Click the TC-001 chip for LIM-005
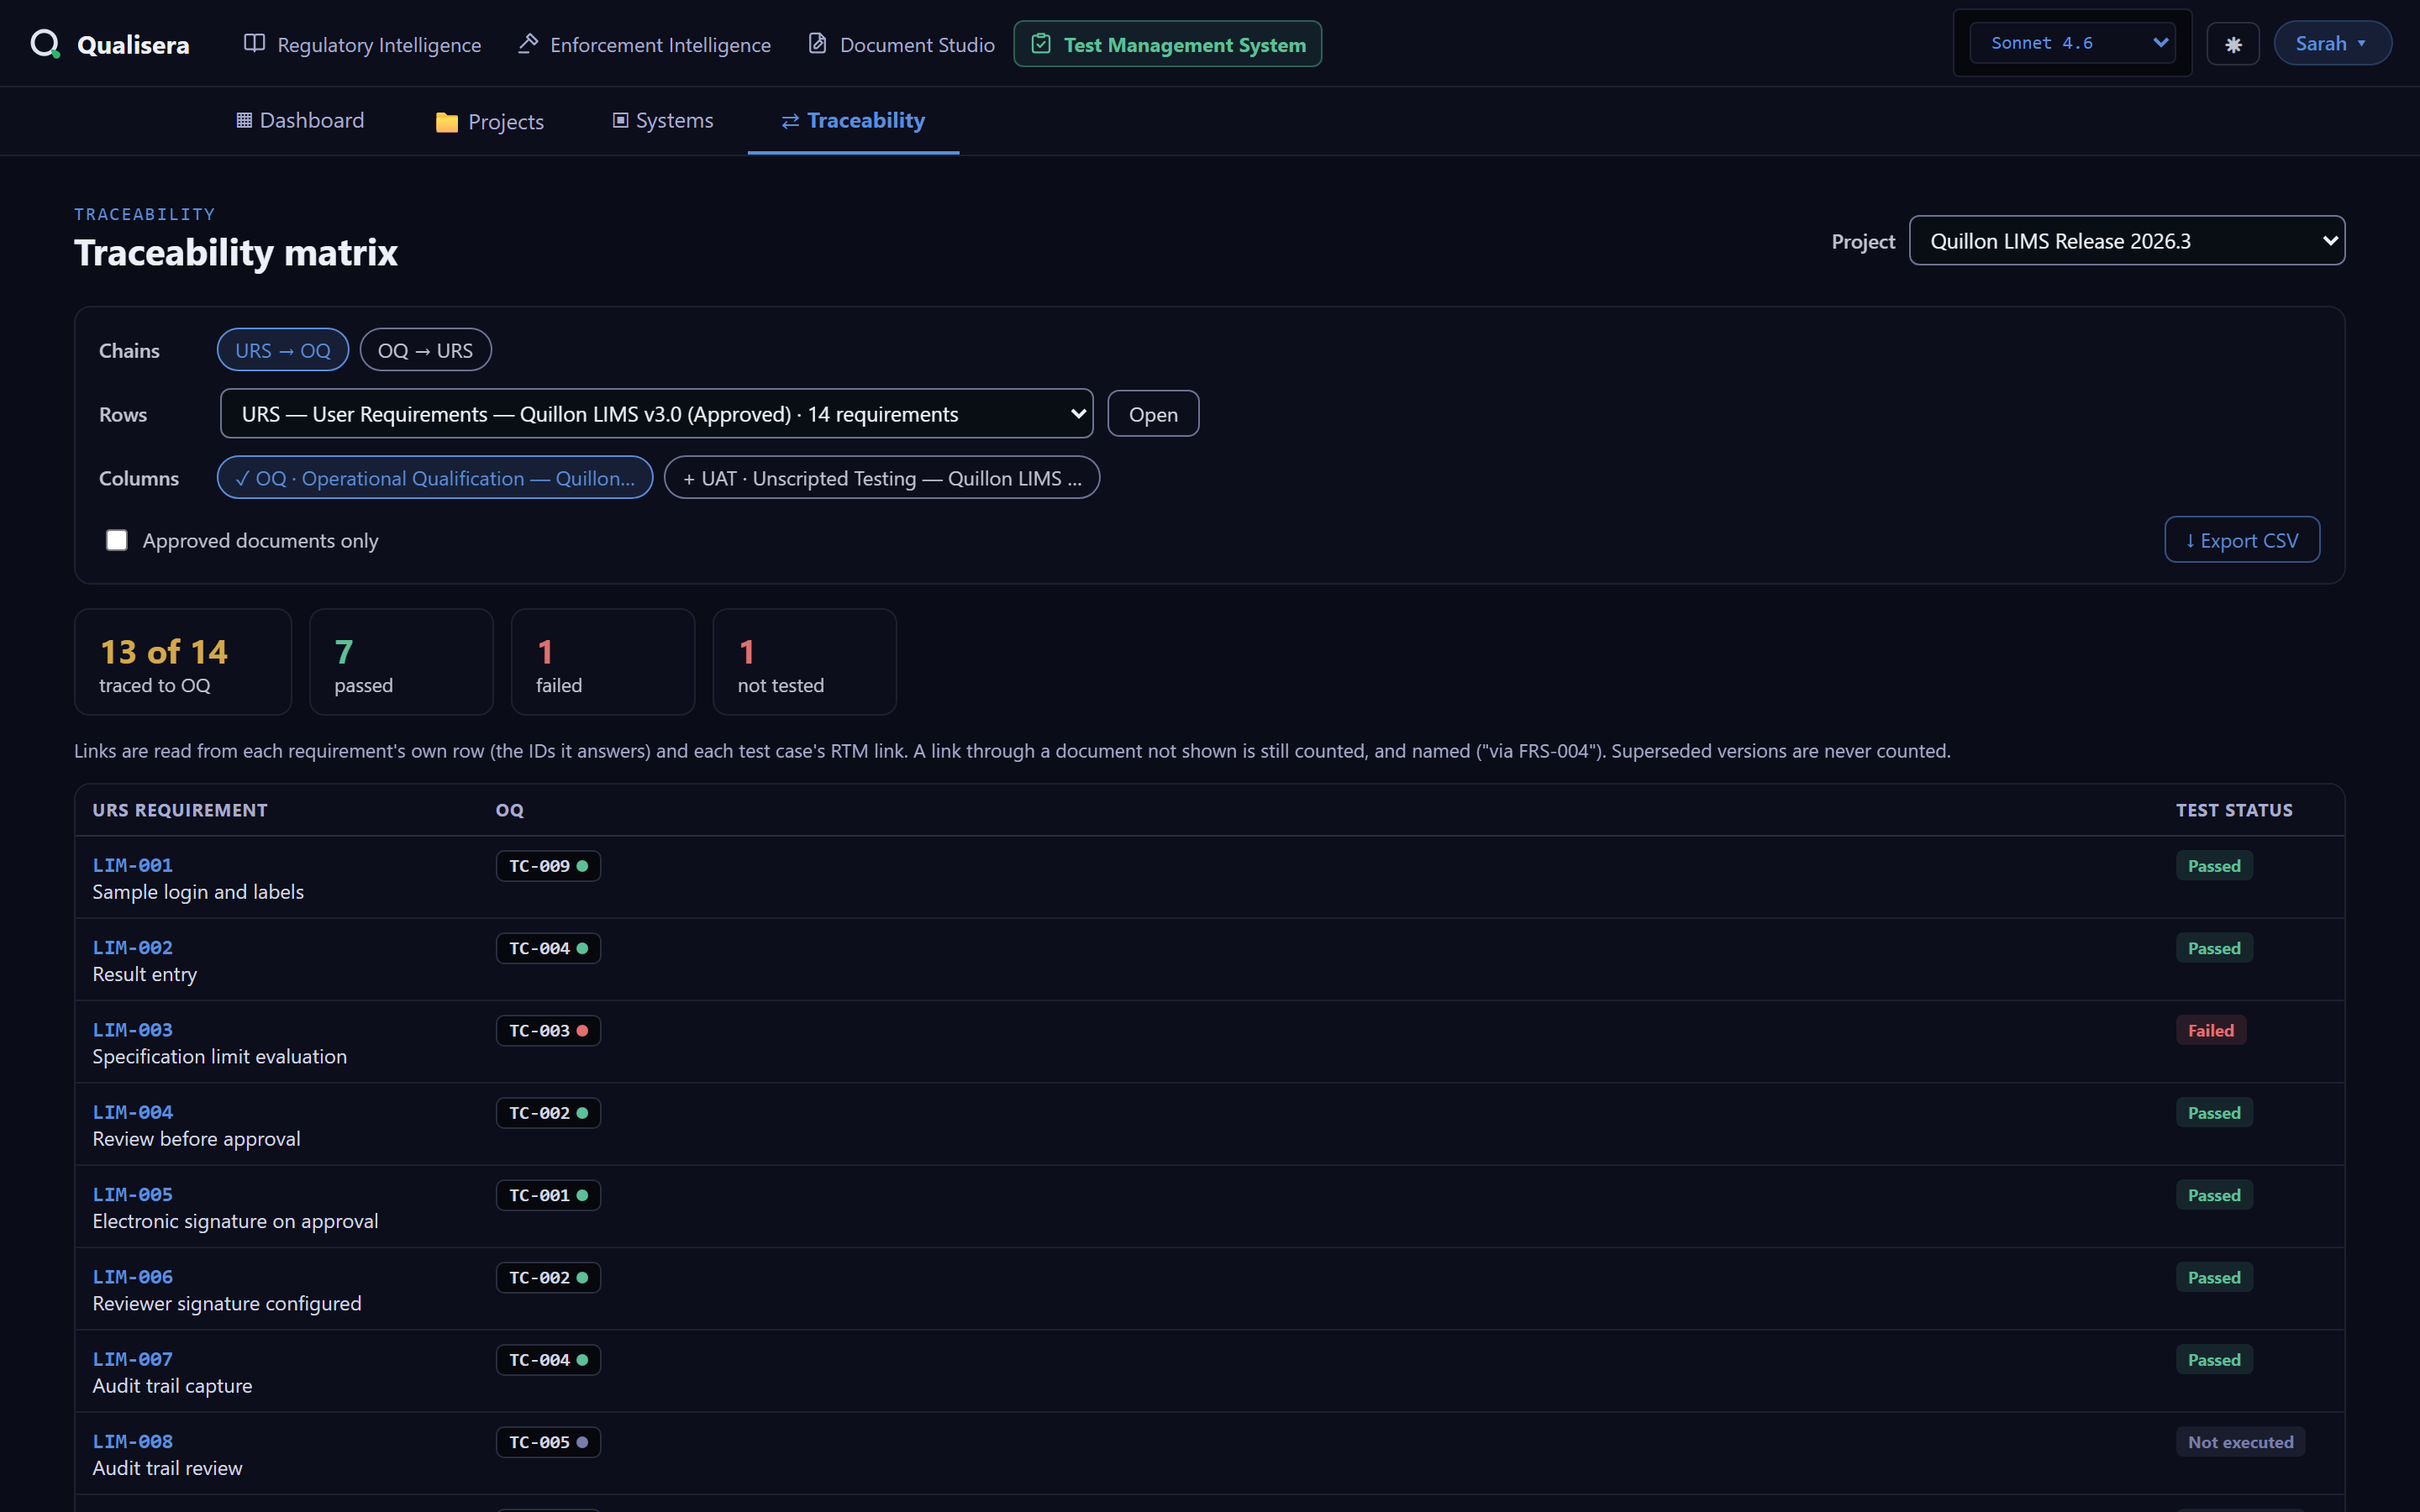The height and width of the screenshot is (1512, 2420). click(x=548, y=1196)
